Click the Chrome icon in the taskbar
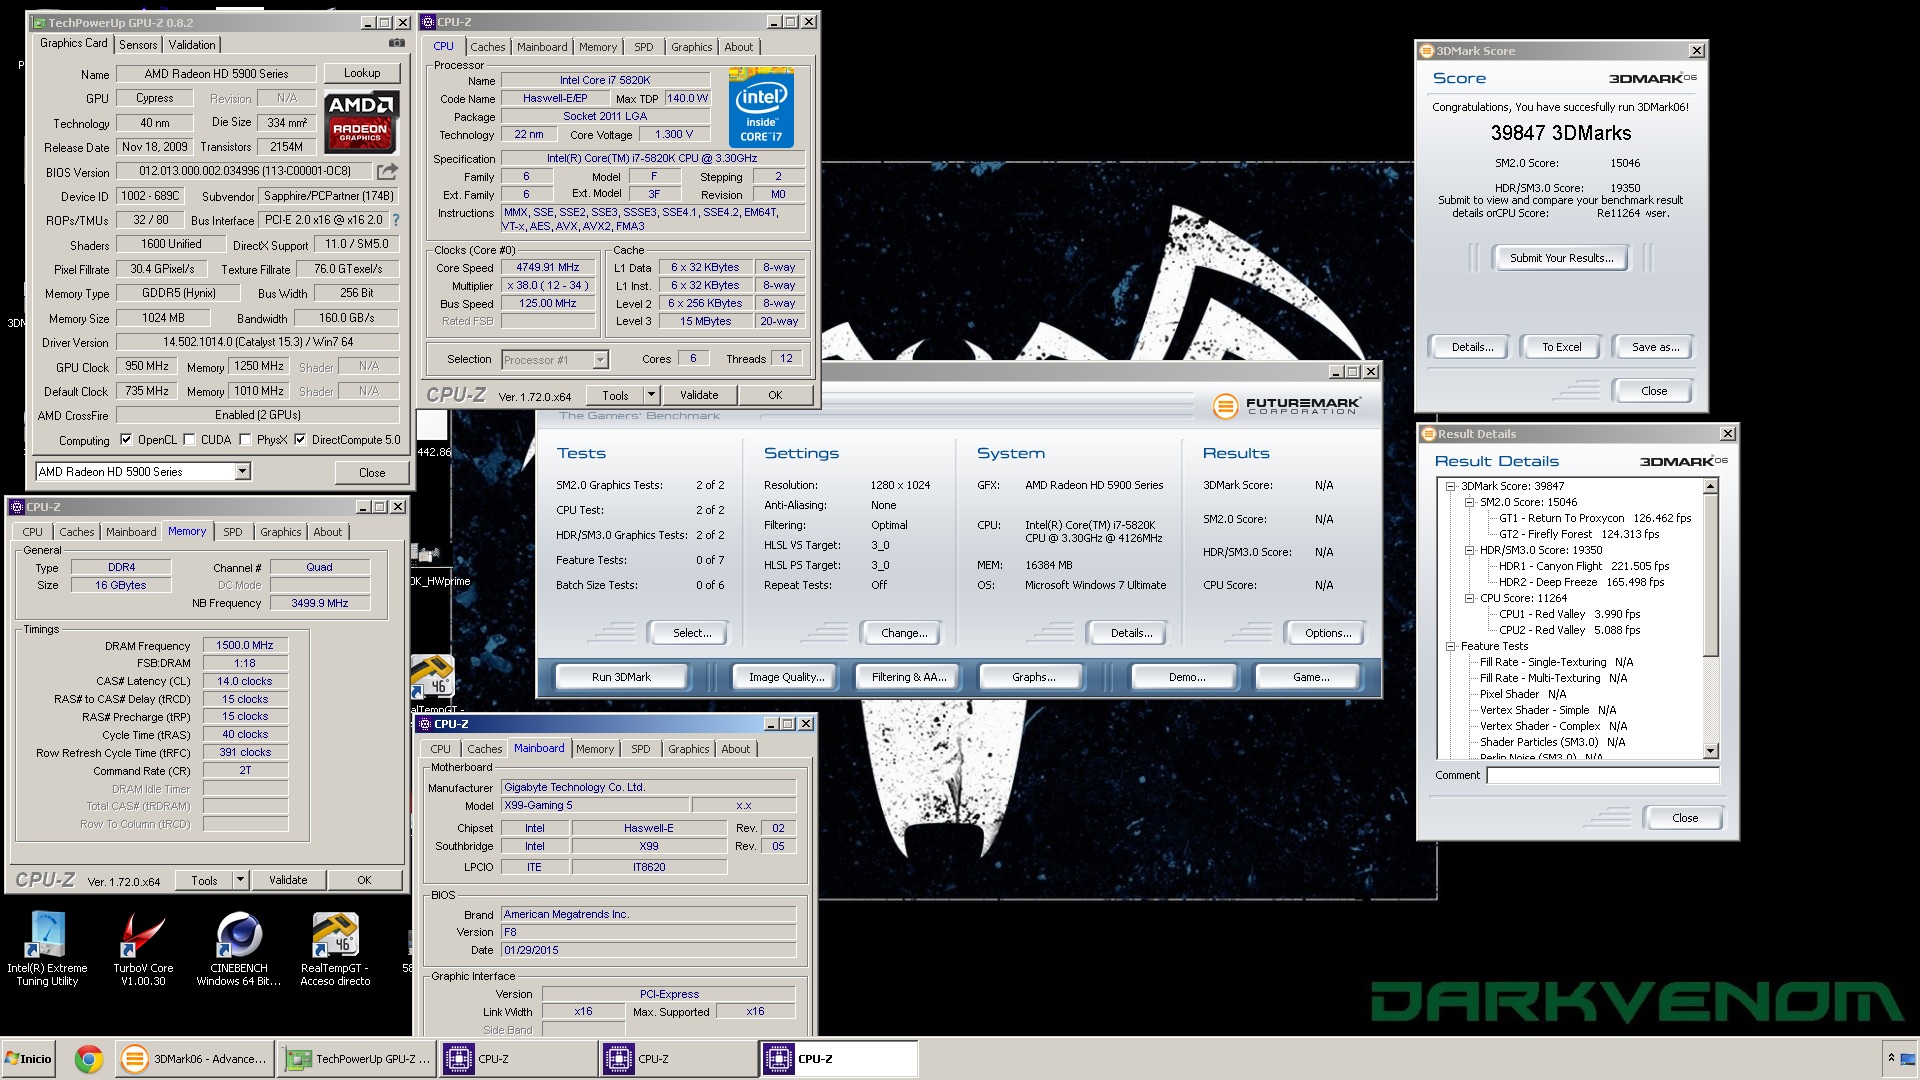 coord(88,1059)
